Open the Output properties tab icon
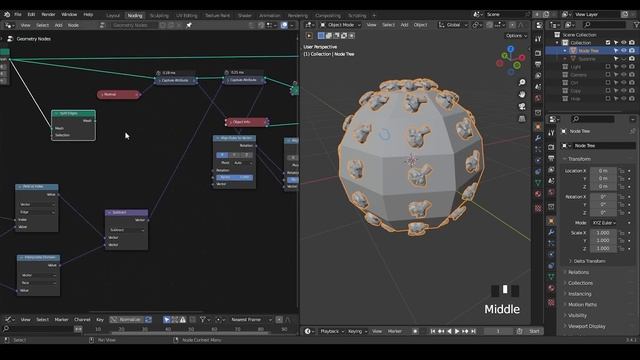640x360 pixels. click(x=551, y=158)
